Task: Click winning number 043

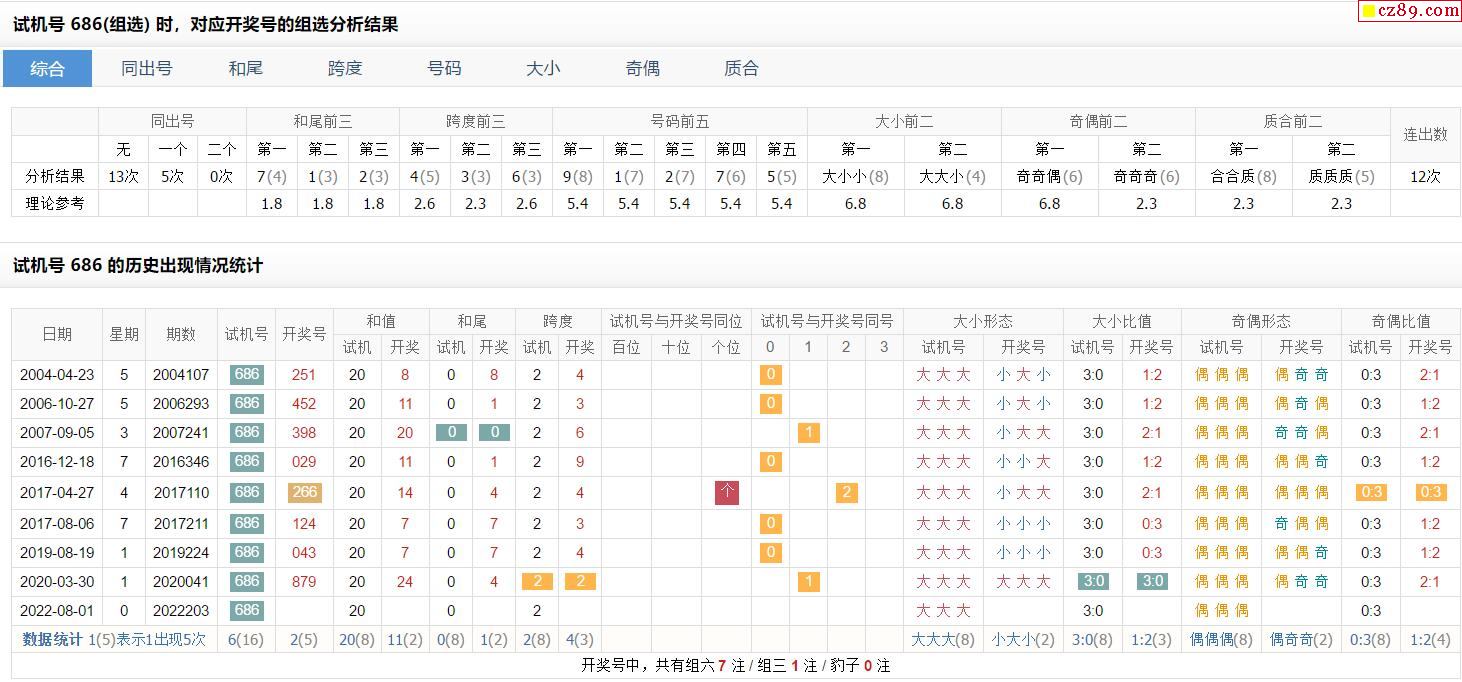Action: 304,552
